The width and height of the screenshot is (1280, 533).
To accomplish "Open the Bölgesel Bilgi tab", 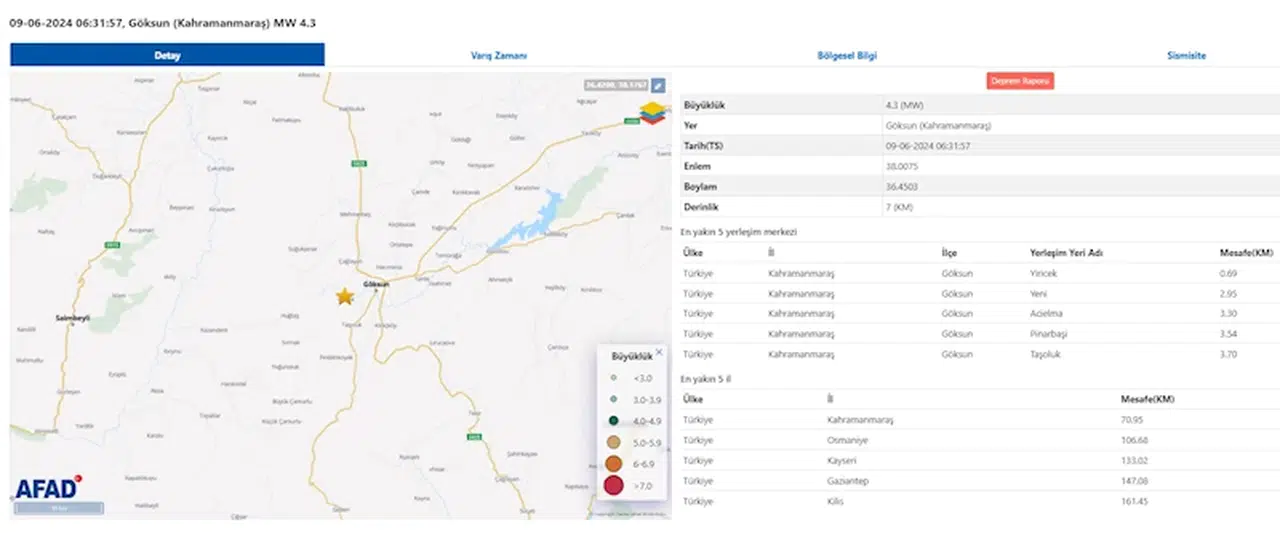I will click(x=847, y=56).
